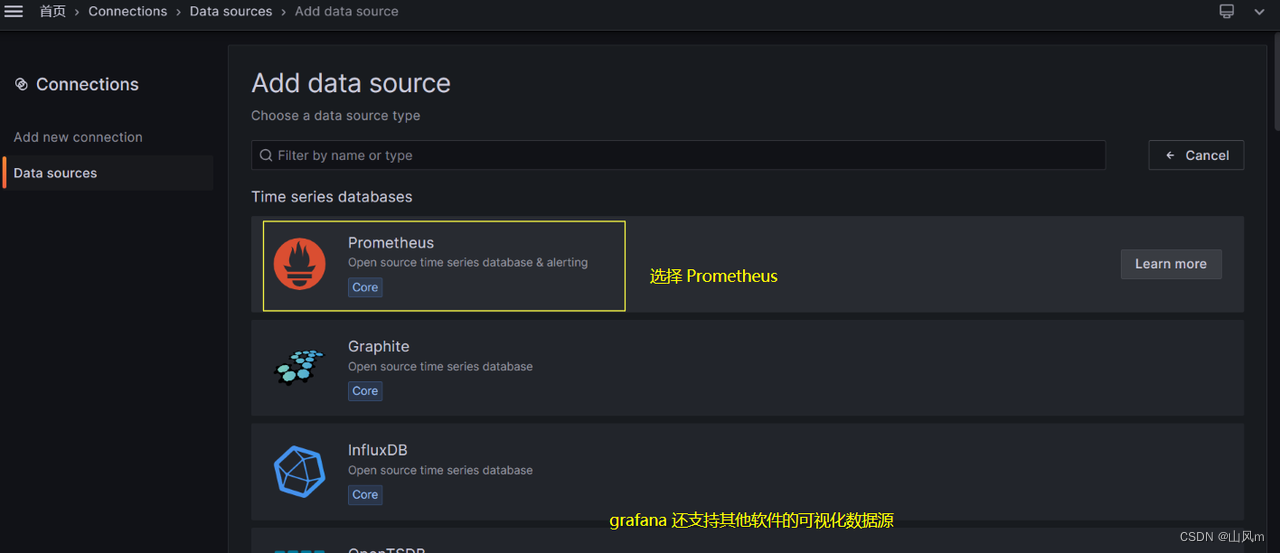Click the Core badge under Graphite
1280x553 pixels.
pyautogui.click(x=365, y=391)
